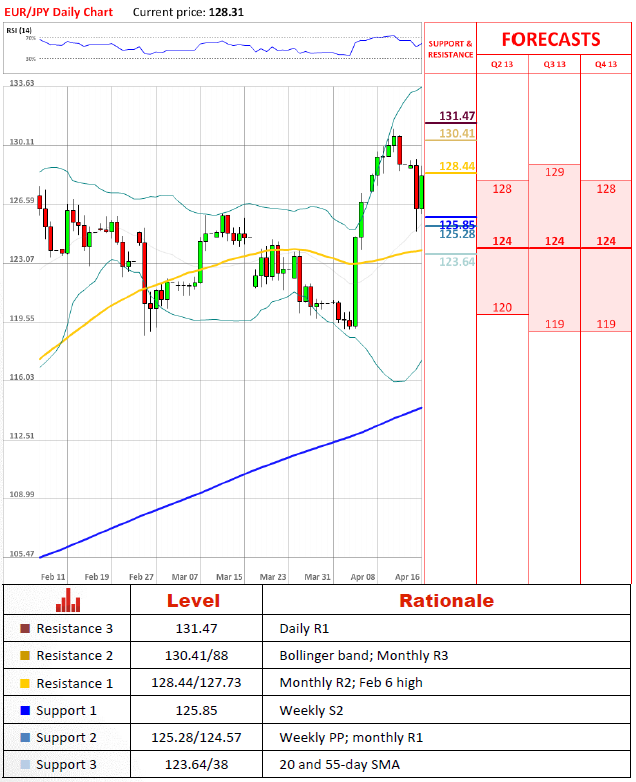The width and height of the screenshot is (636, 782).
Task: Select the 'Q4 13' forecast column header
Action: [x=606, y=64]
